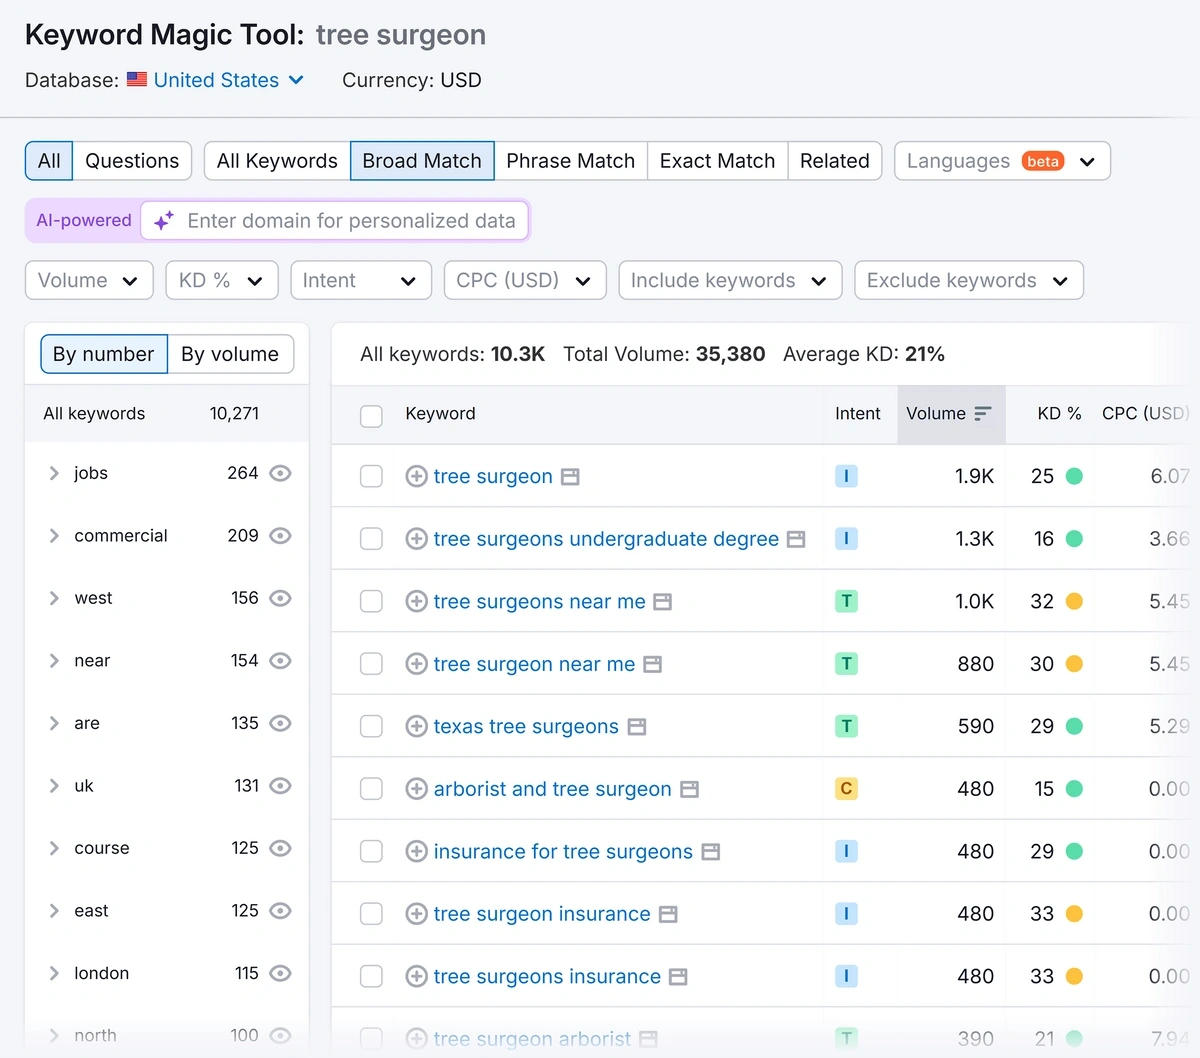
Task: Switch to Phrase Match tab
Action: pyautogui.click(x=571, y=161)
